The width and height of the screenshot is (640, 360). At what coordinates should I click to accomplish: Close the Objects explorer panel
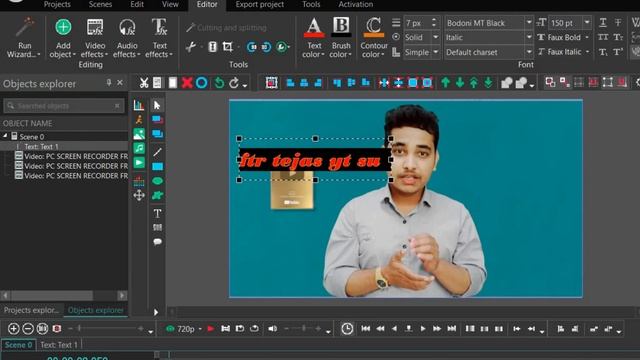120,83
